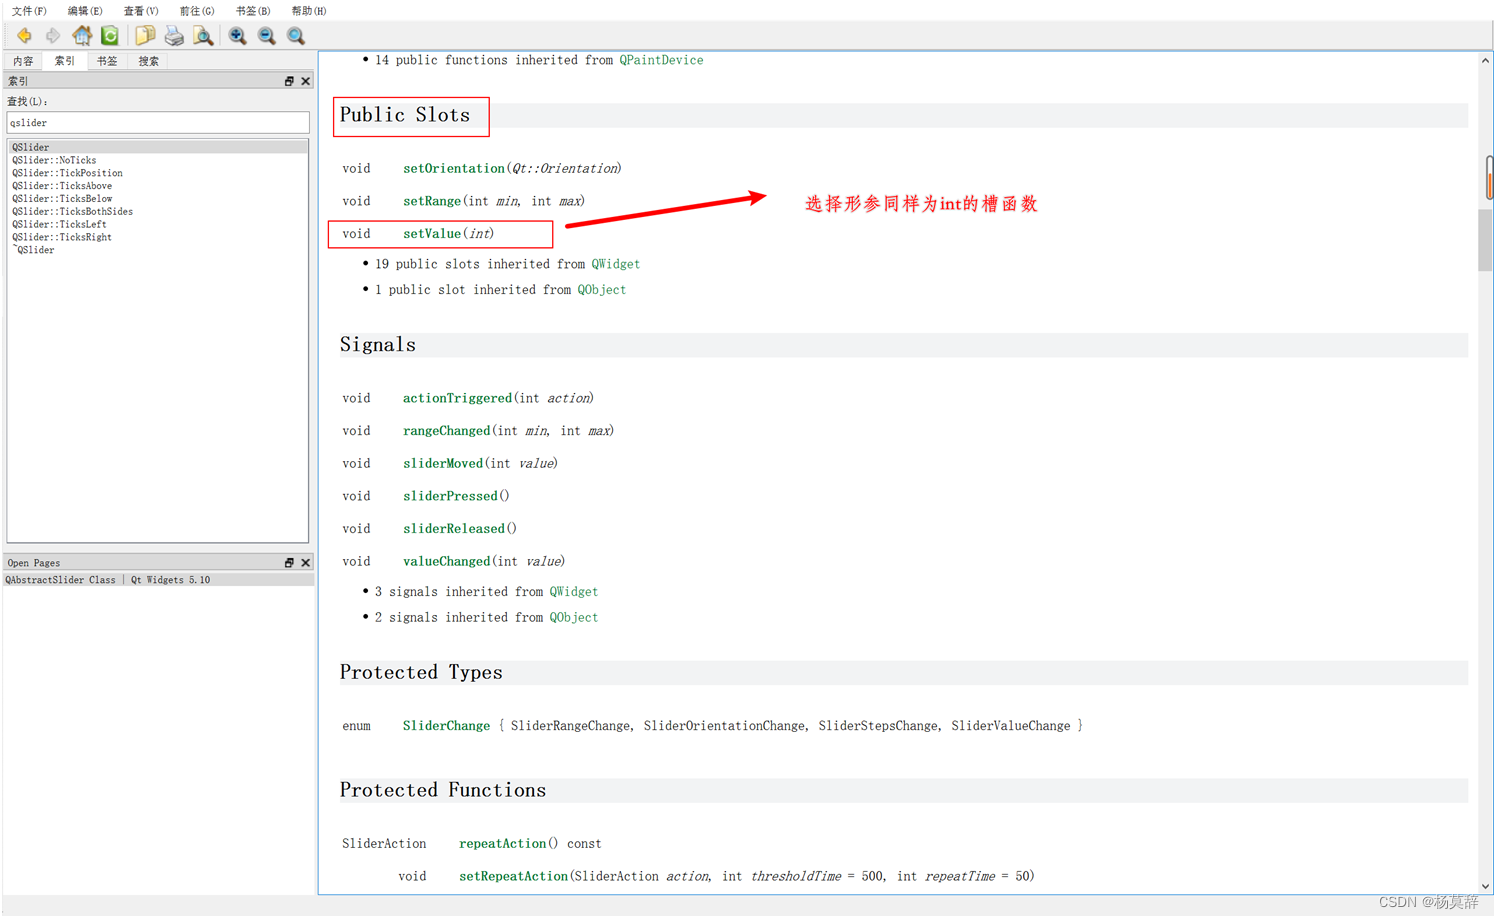This screenshot has height=919, width=1494.
Task: Open the rangeChanged signal link
Action: point(446,431)
